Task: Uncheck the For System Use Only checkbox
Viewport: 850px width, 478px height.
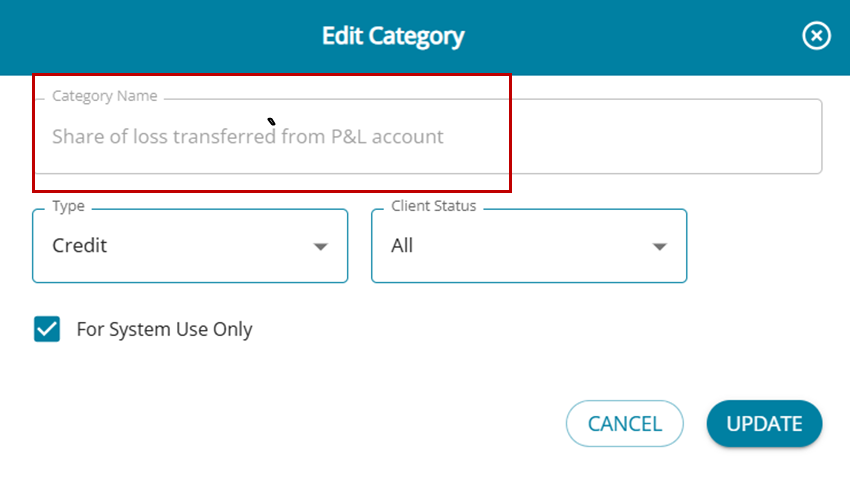Action: point(47,329)
